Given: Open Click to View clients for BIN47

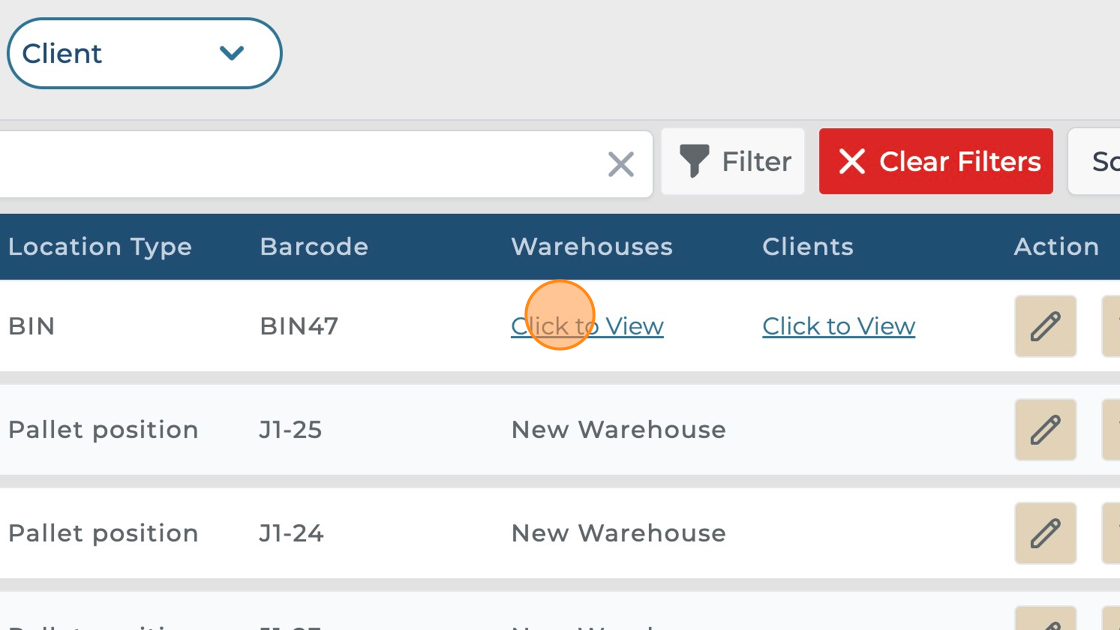Looking at the screenshot, I should tap(838, 327).
